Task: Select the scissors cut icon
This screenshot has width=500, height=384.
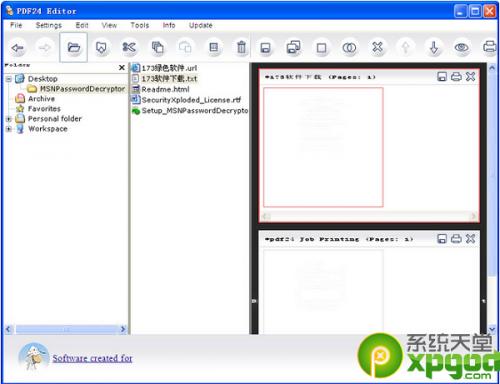Action: [129, 48]
